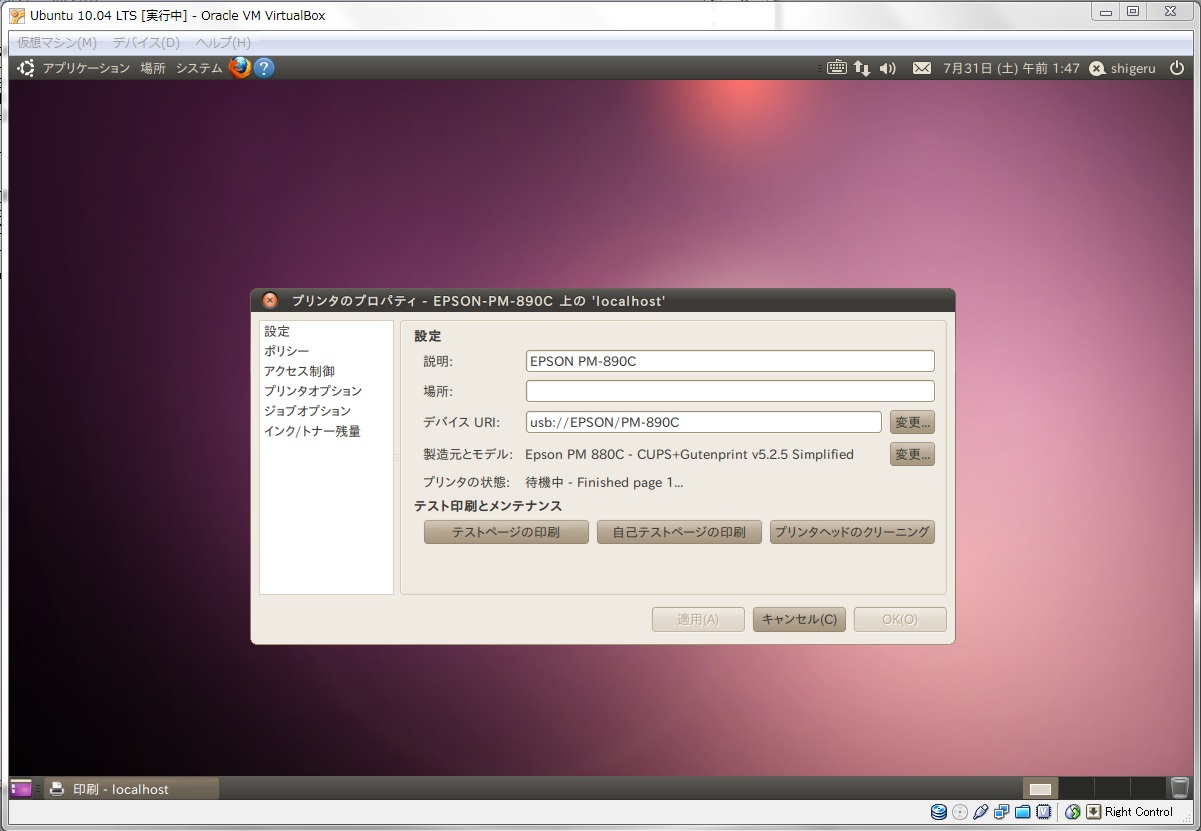The width and height of the screenshot is (1201, 831).
Task: Click the 印刷 - localhost taskbar item
Action: click(133, 789)
